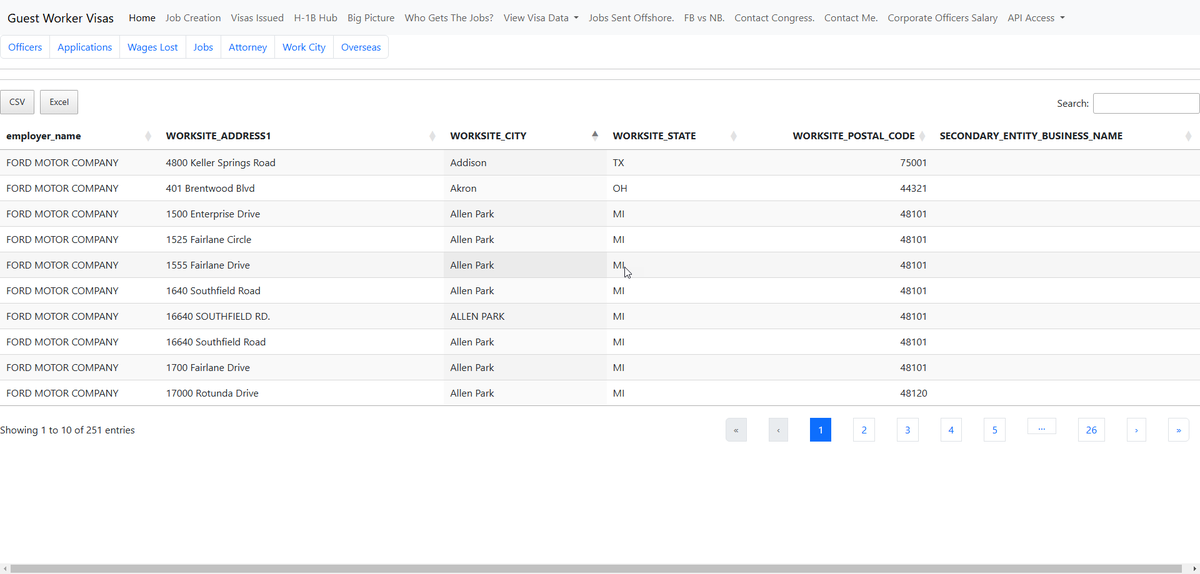Select the 1640 Southfield Road cell

[302, 290]
